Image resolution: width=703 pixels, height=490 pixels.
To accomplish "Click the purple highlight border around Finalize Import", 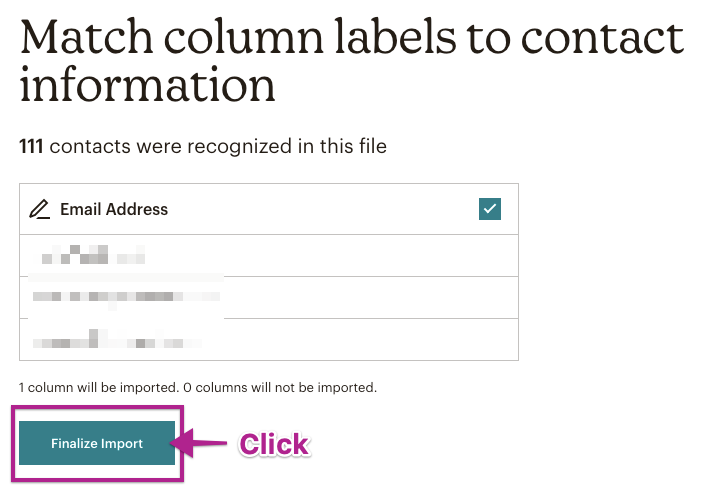I will click(97, 408).
